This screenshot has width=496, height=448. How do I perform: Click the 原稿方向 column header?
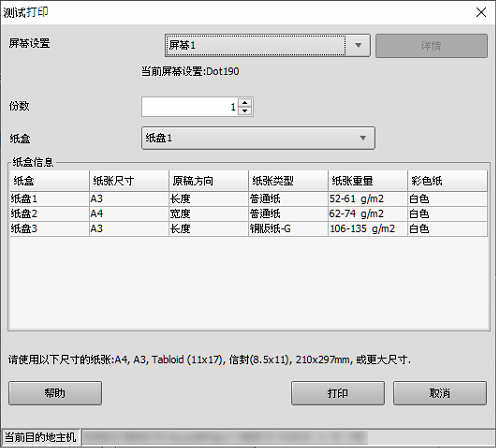(x=209, y=181)
